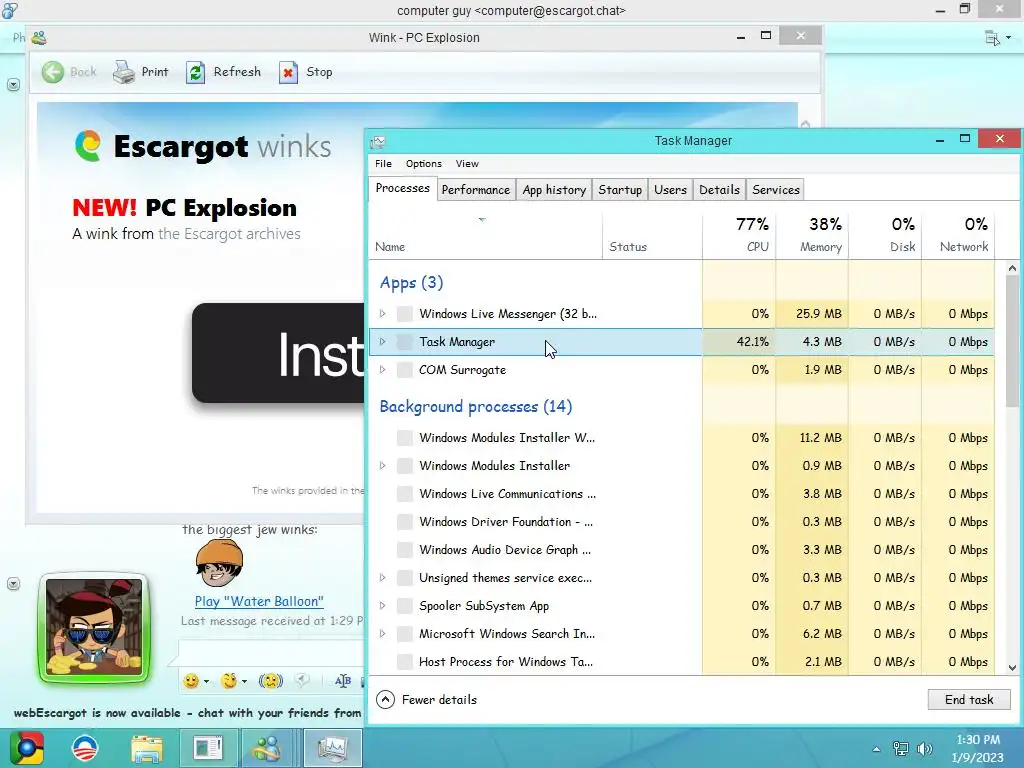This screenshot has height=768, width=1024.
Task: Sort processes by Memory column
Action: click(x=812, y=235)
